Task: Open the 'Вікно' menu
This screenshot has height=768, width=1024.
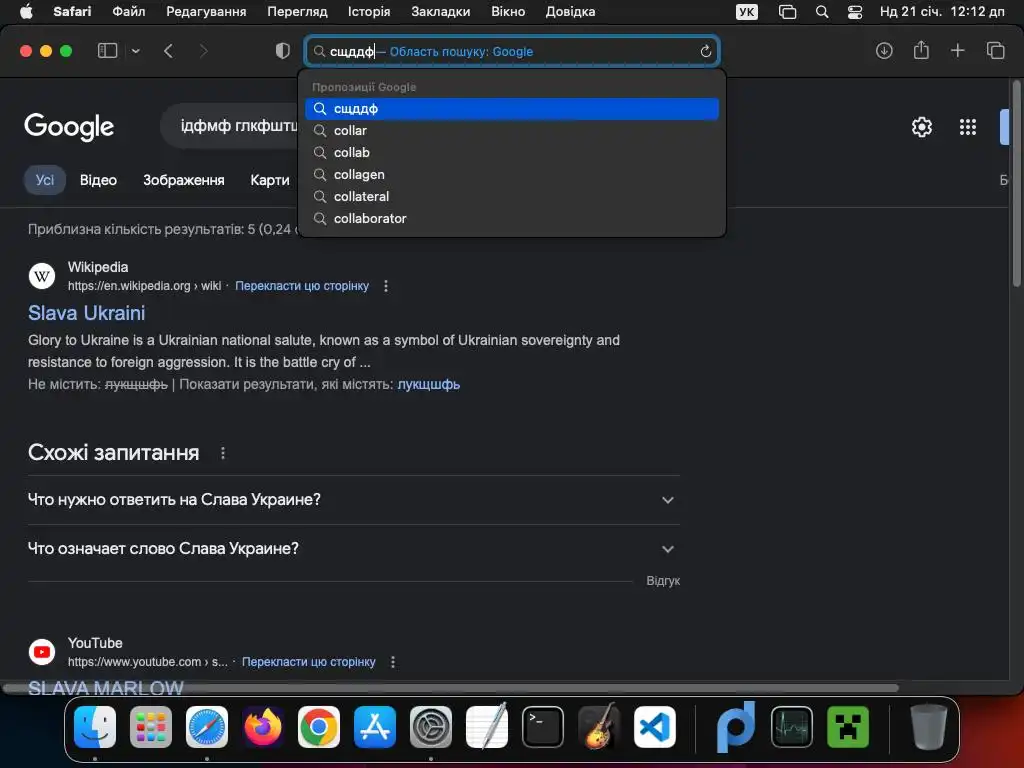Action: coord(508,12)
